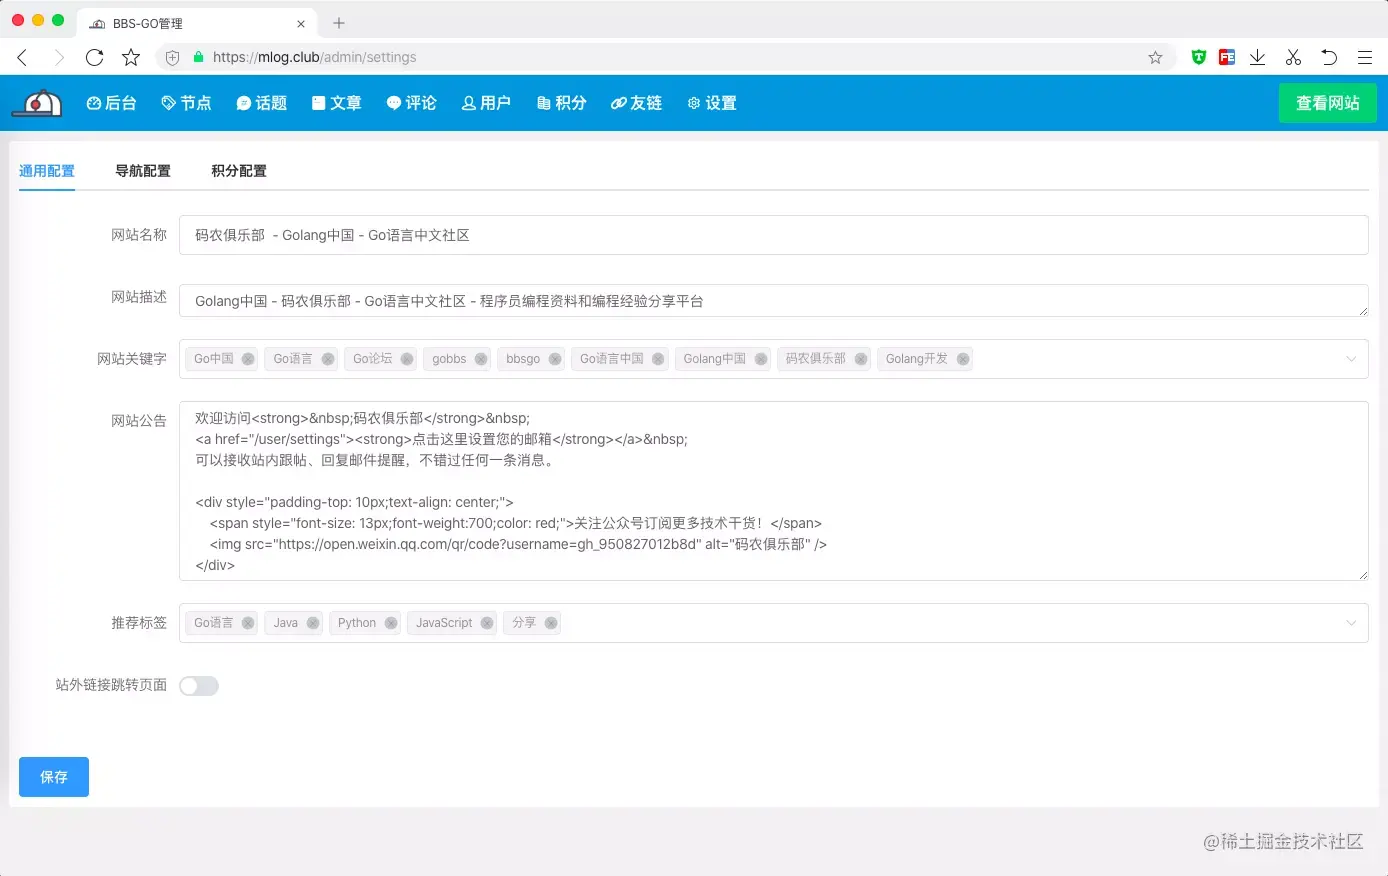
Task: Open the red FE extension icon
Action: [1227, 57]
